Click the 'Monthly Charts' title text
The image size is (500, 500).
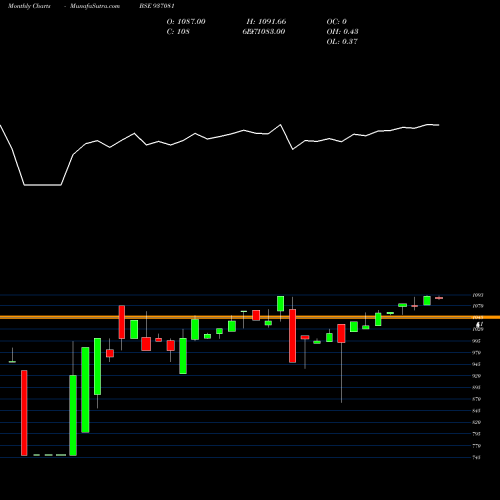[29, 6]
